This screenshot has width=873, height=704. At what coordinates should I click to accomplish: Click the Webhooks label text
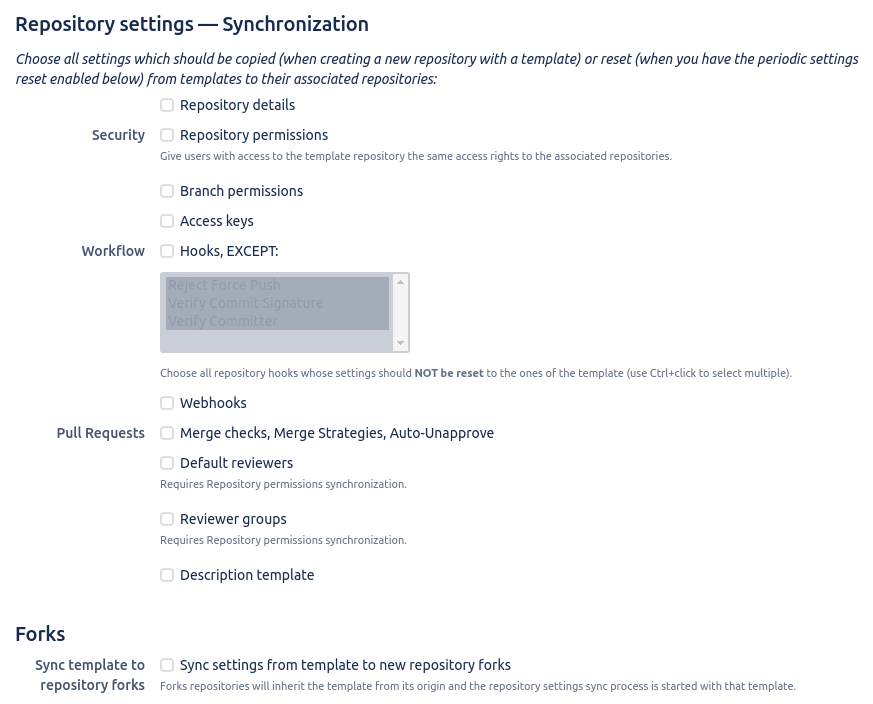(x=213, y=403)
